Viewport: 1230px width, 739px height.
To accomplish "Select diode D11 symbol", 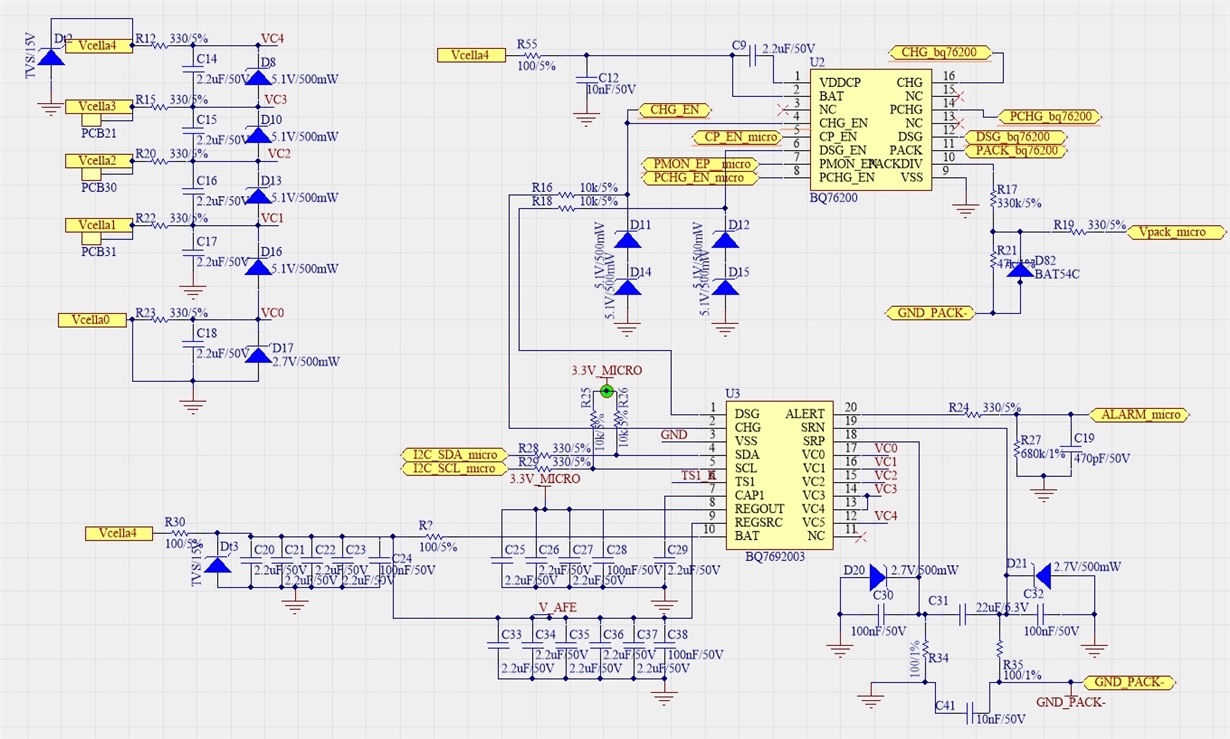I will point(627,240).
